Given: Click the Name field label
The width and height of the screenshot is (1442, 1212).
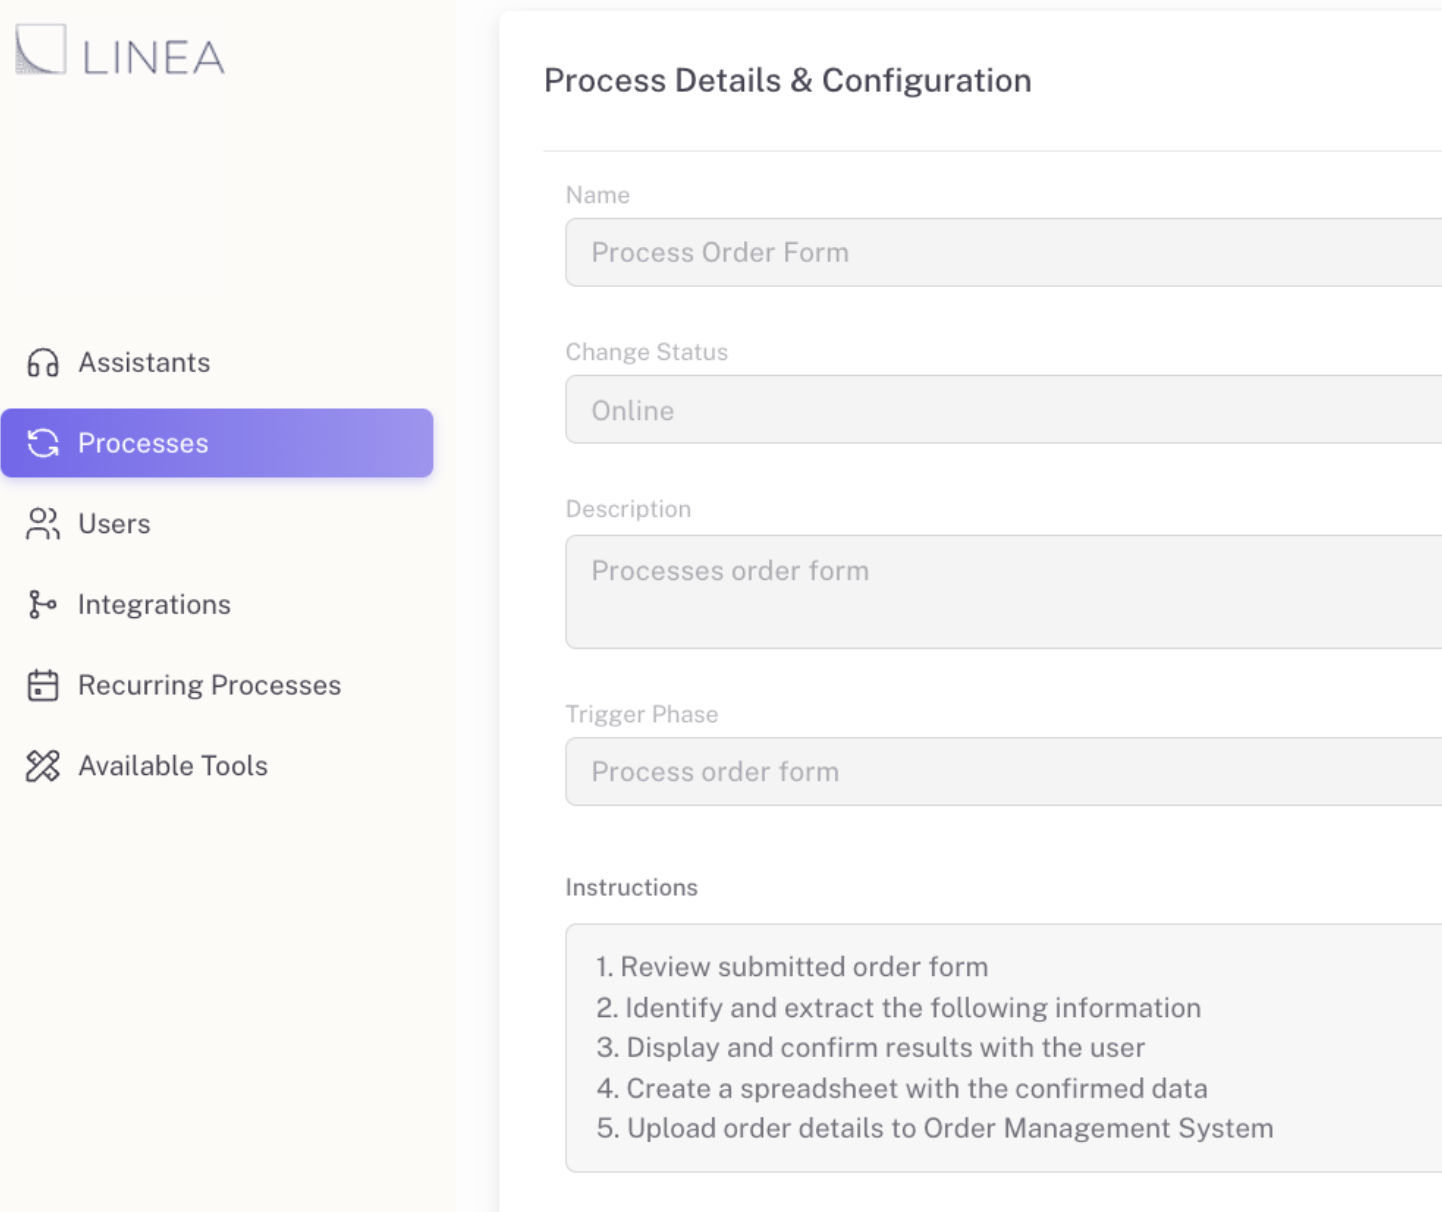Looking at the screenshot, I should click(598, 195).
